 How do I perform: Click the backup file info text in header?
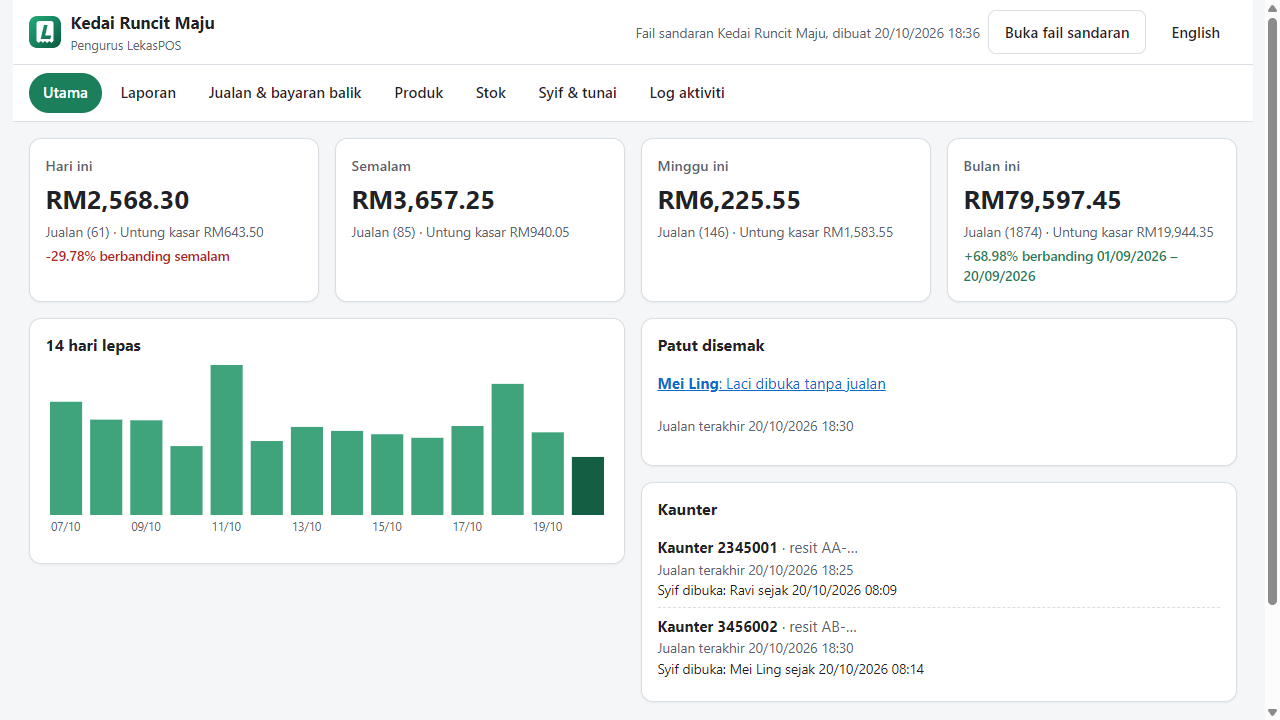point(808,33)
